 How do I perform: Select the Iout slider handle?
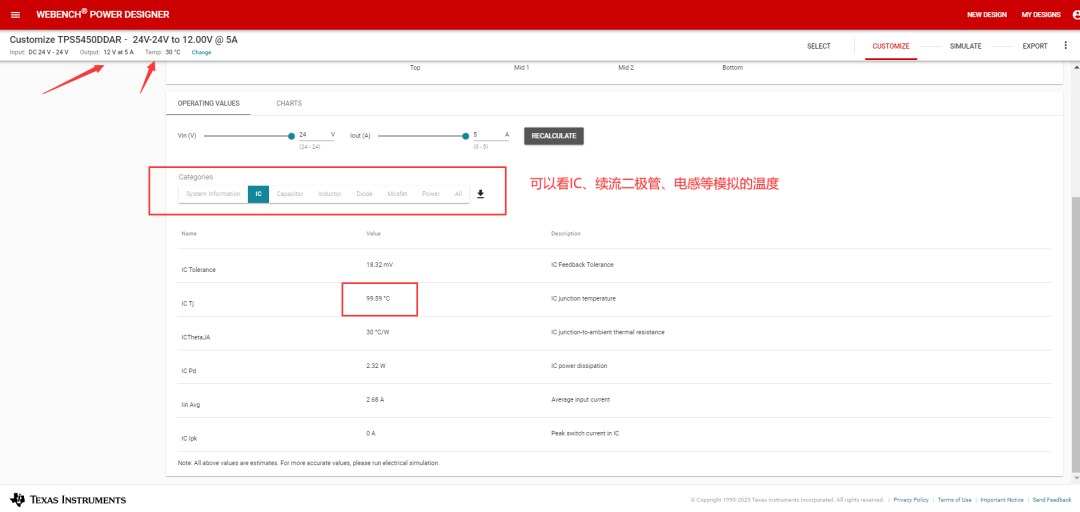(466, 136)
